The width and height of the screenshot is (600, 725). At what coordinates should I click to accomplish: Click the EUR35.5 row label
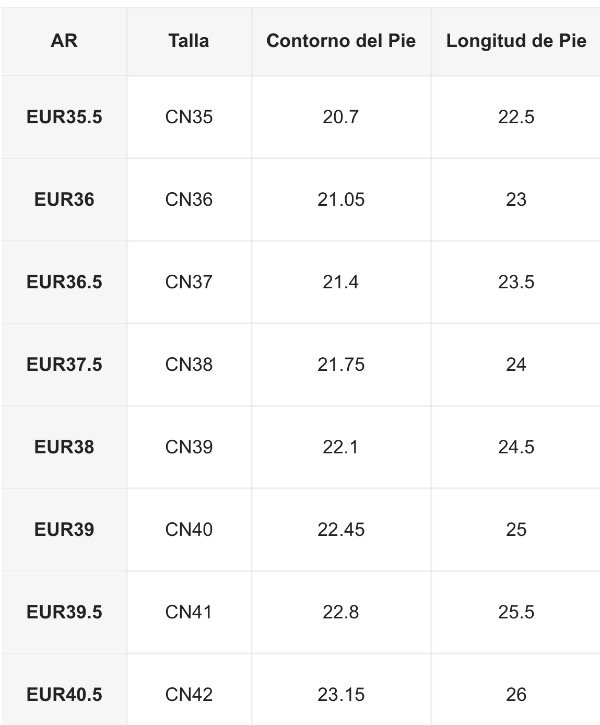(x=64, y=117)
